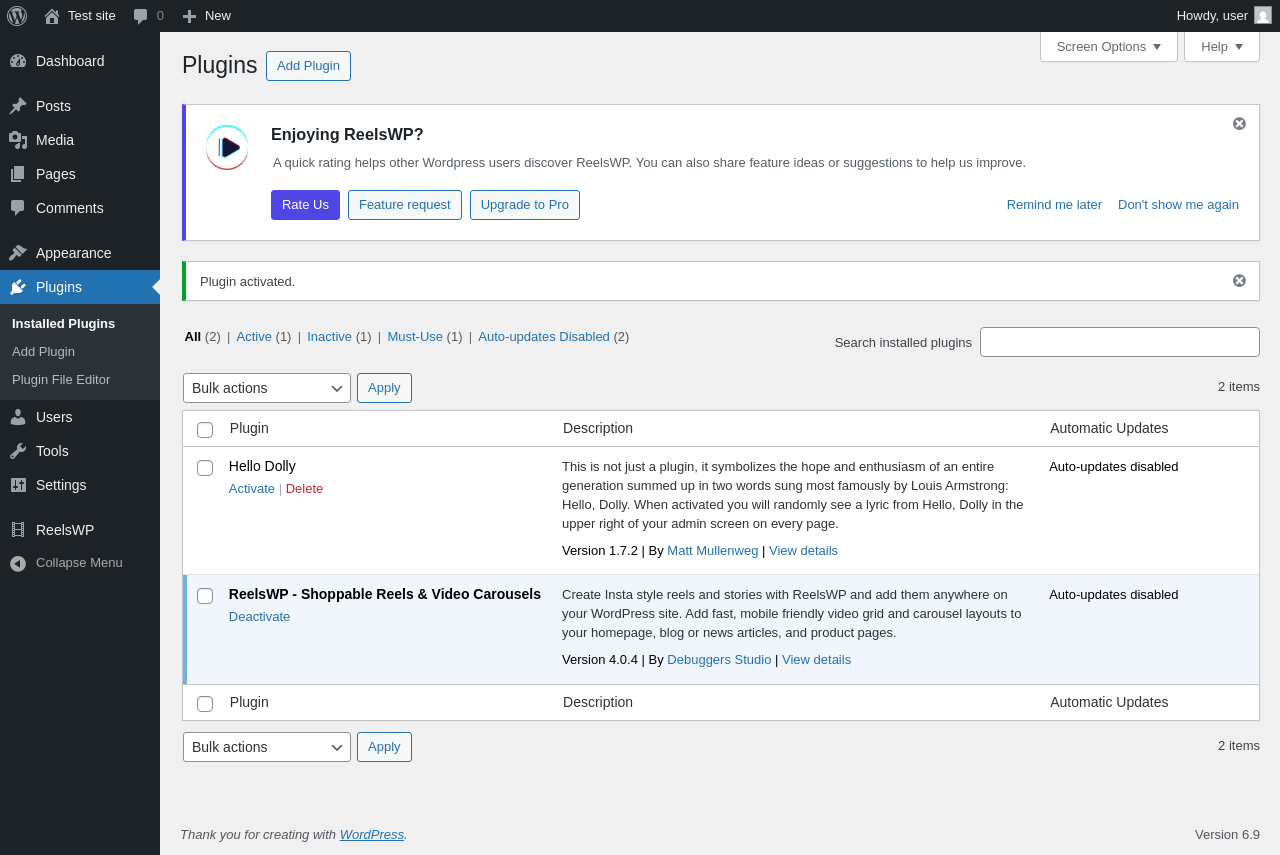Filter plugins by the Inactive tab
This screenshot has width=1280, height=855.
click(329, 337)
